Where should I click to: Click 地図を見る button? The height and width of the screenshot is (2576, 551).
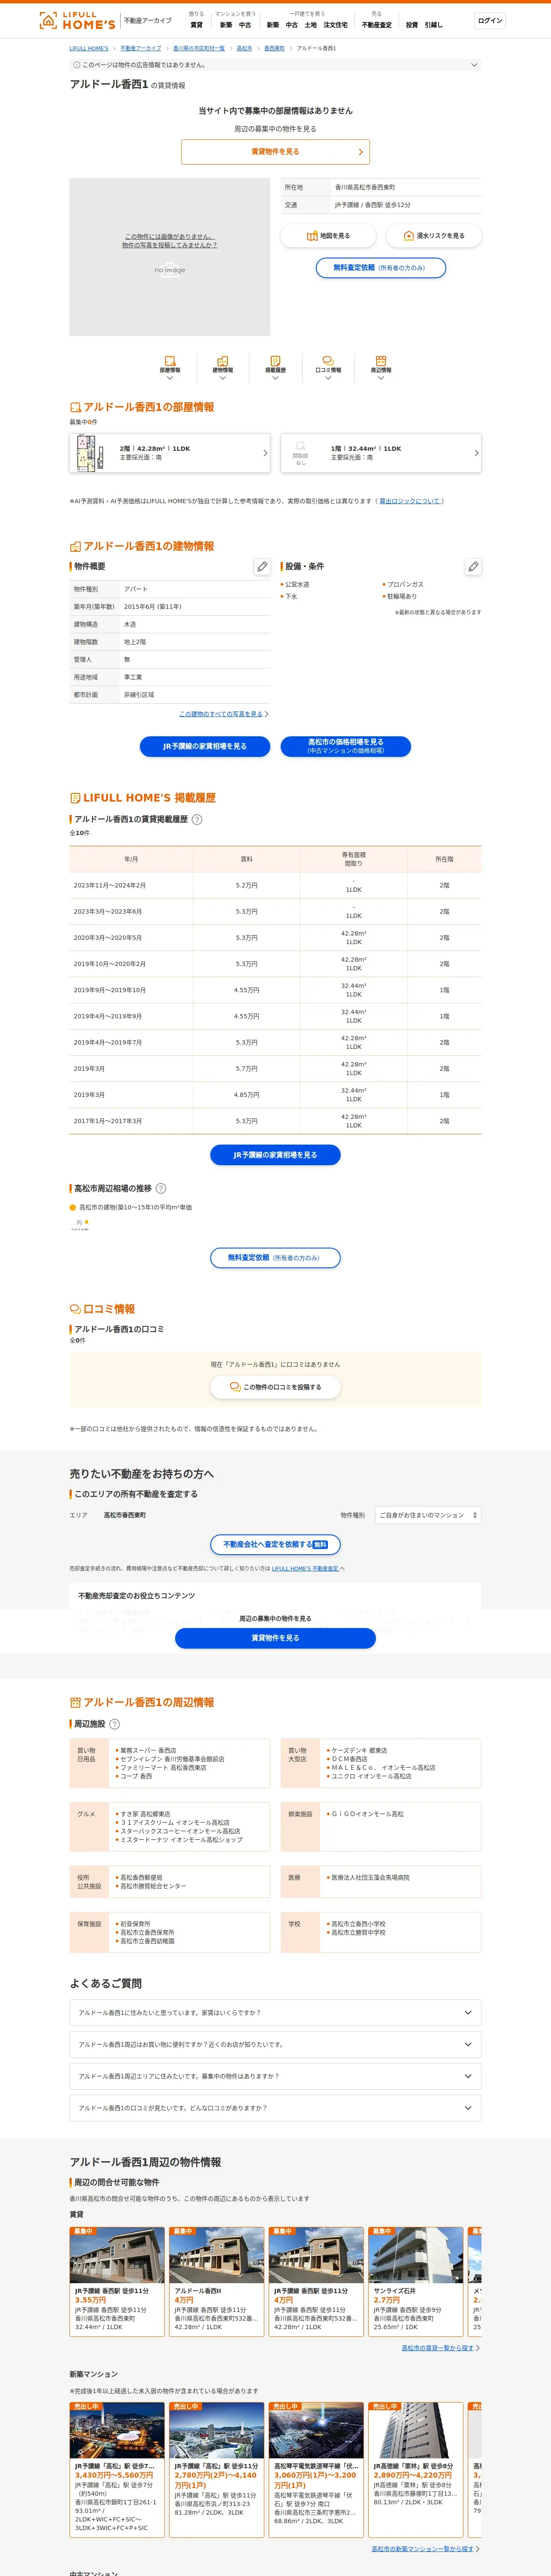click(328, 236)
